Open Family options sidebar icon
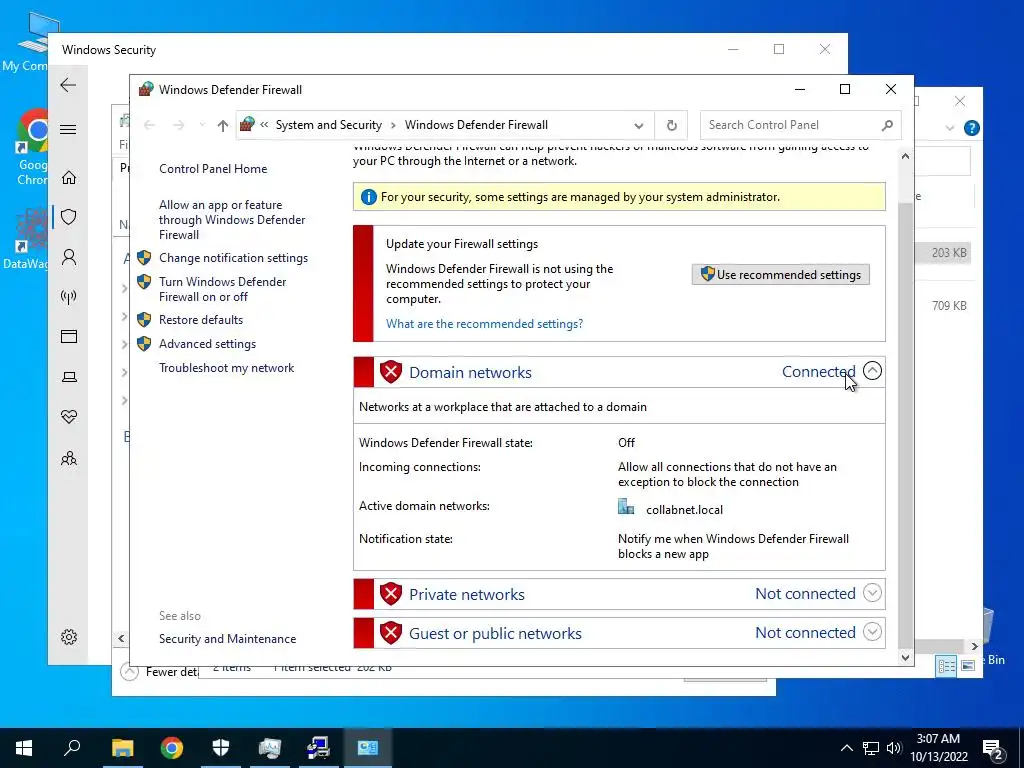The image size is (1024, 768). tap(69, 458)
